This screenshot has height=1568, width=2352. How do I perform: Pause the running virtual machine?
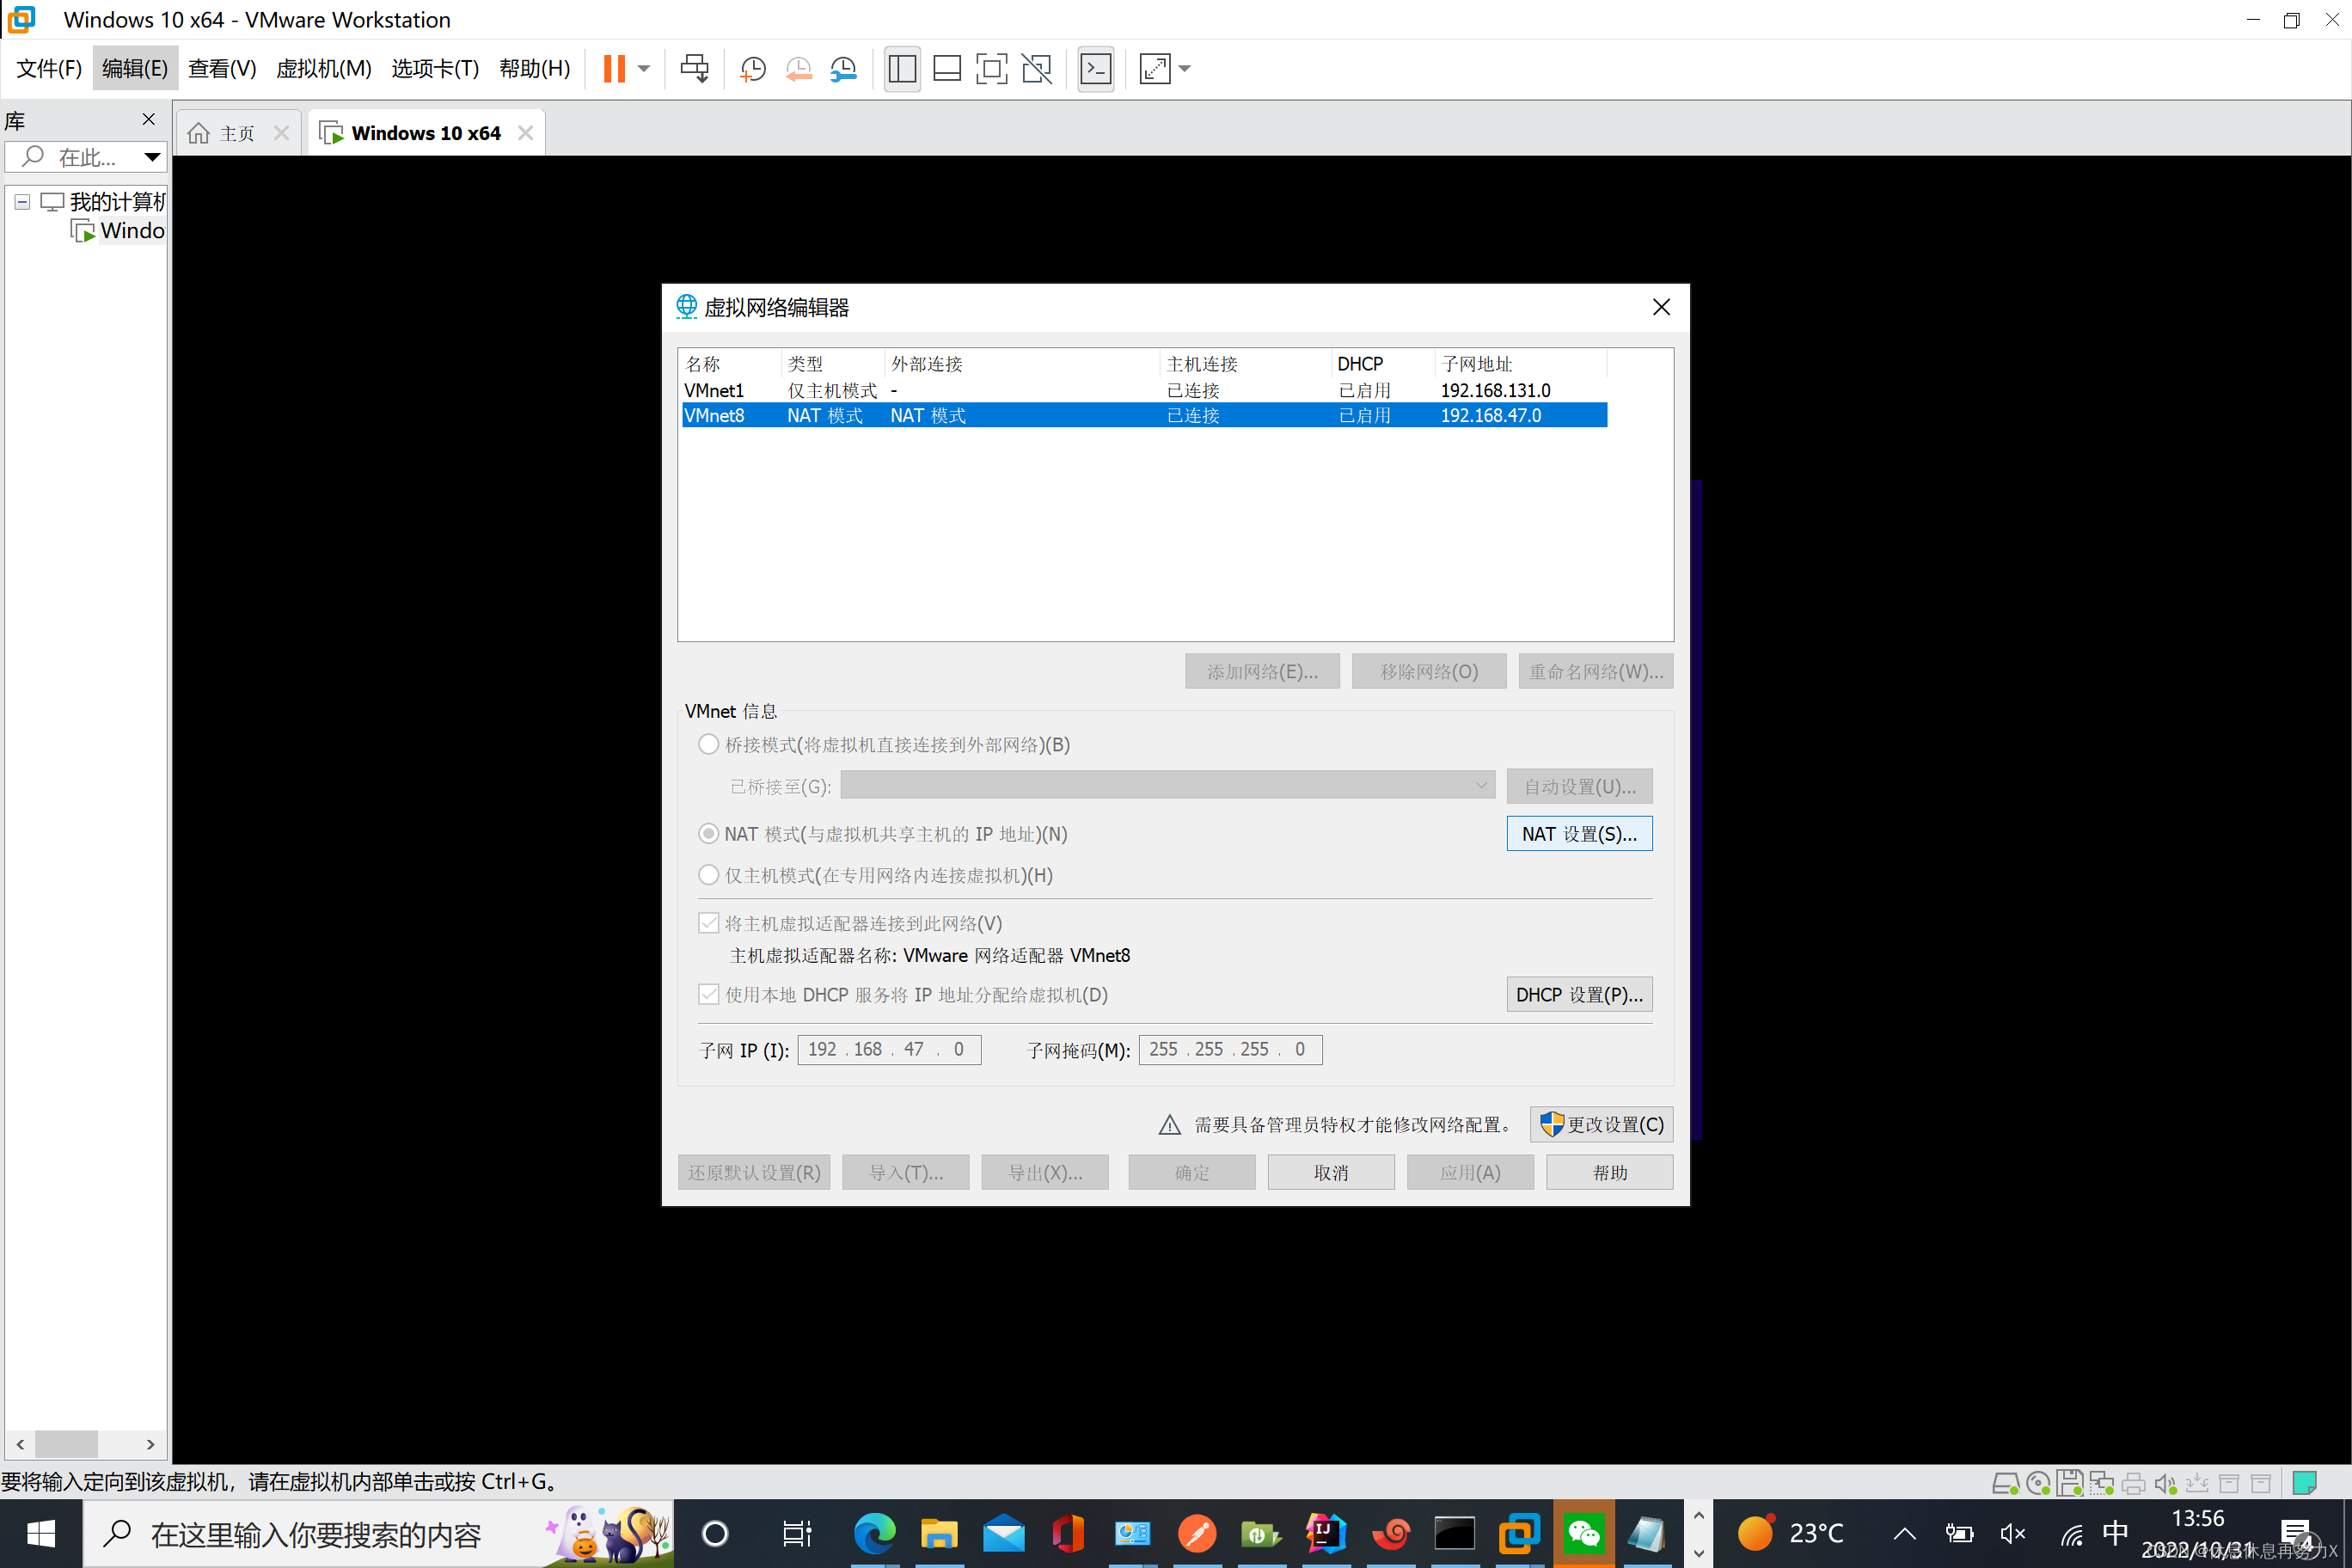coord(614,69)
